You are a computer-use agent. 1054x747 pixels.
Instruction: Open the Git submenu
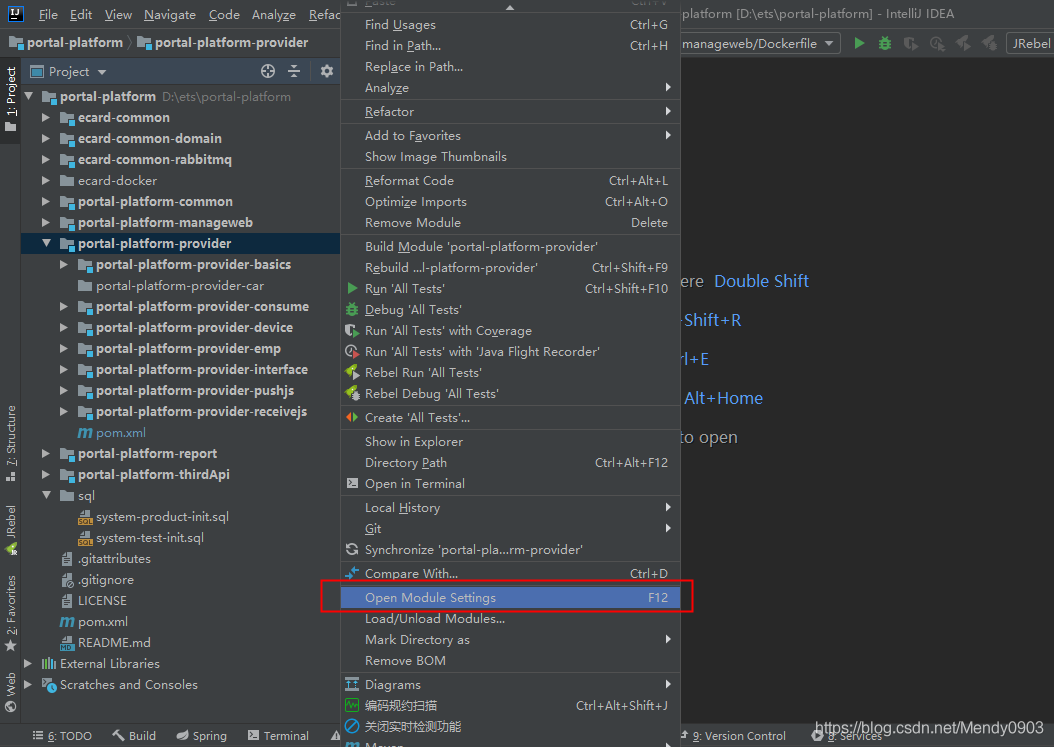point(510,528)
